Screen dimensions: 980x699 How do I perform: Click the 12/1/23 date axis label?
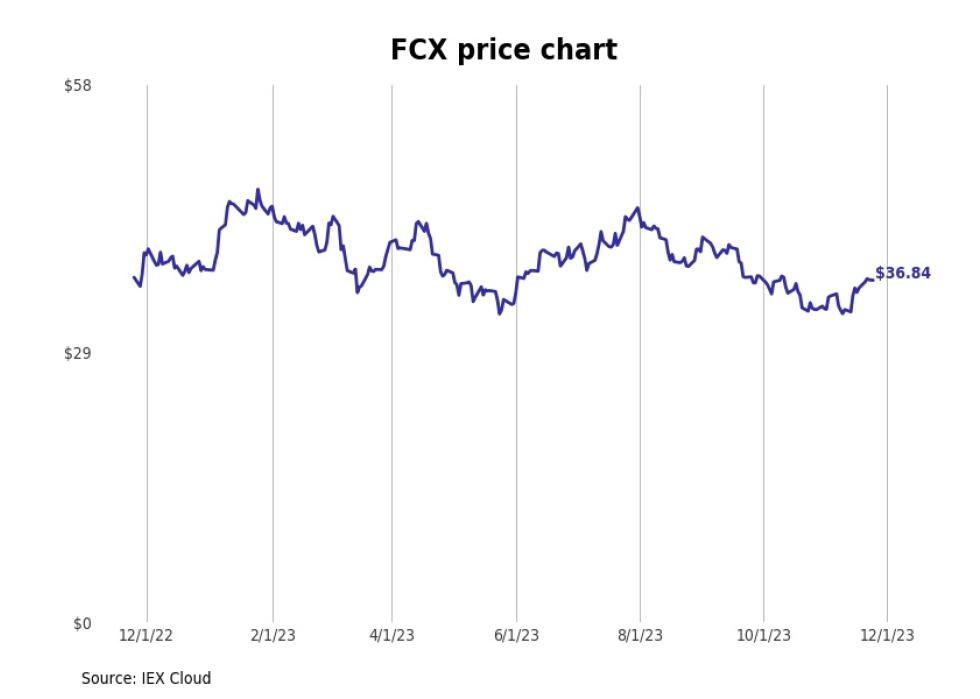[887, 635]
